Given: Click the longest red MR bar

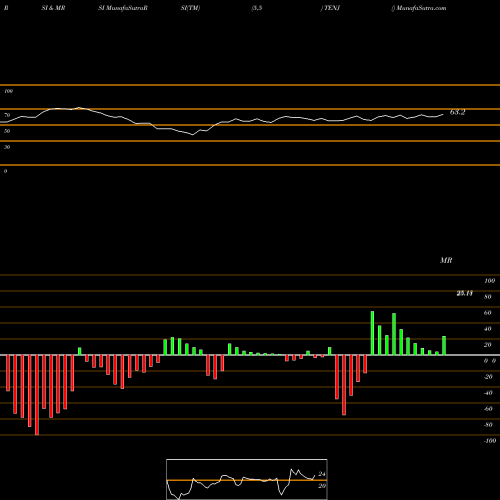Looking at the screenshot, I should (37, 395).
